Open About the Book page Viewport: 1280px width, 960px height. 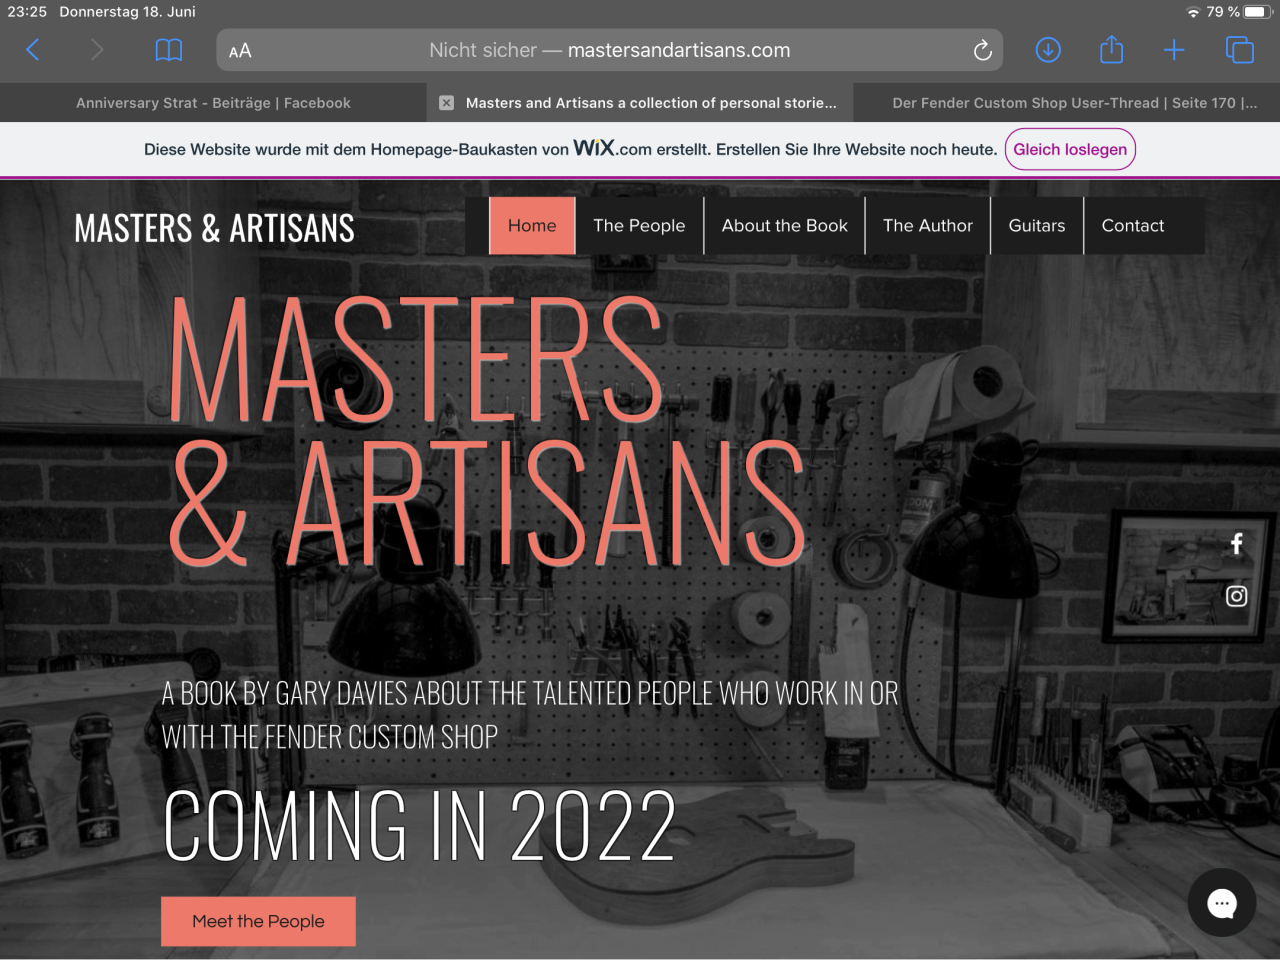pos(785,226)
